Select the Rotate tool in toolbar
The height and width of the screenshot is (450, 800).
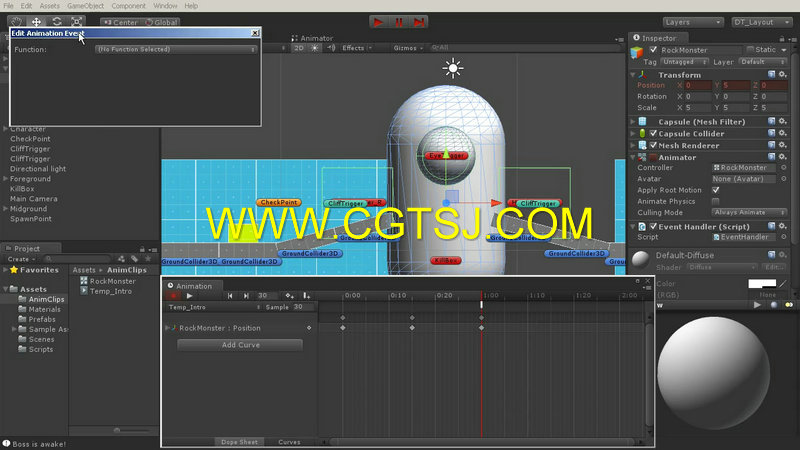tap(57, 22)
